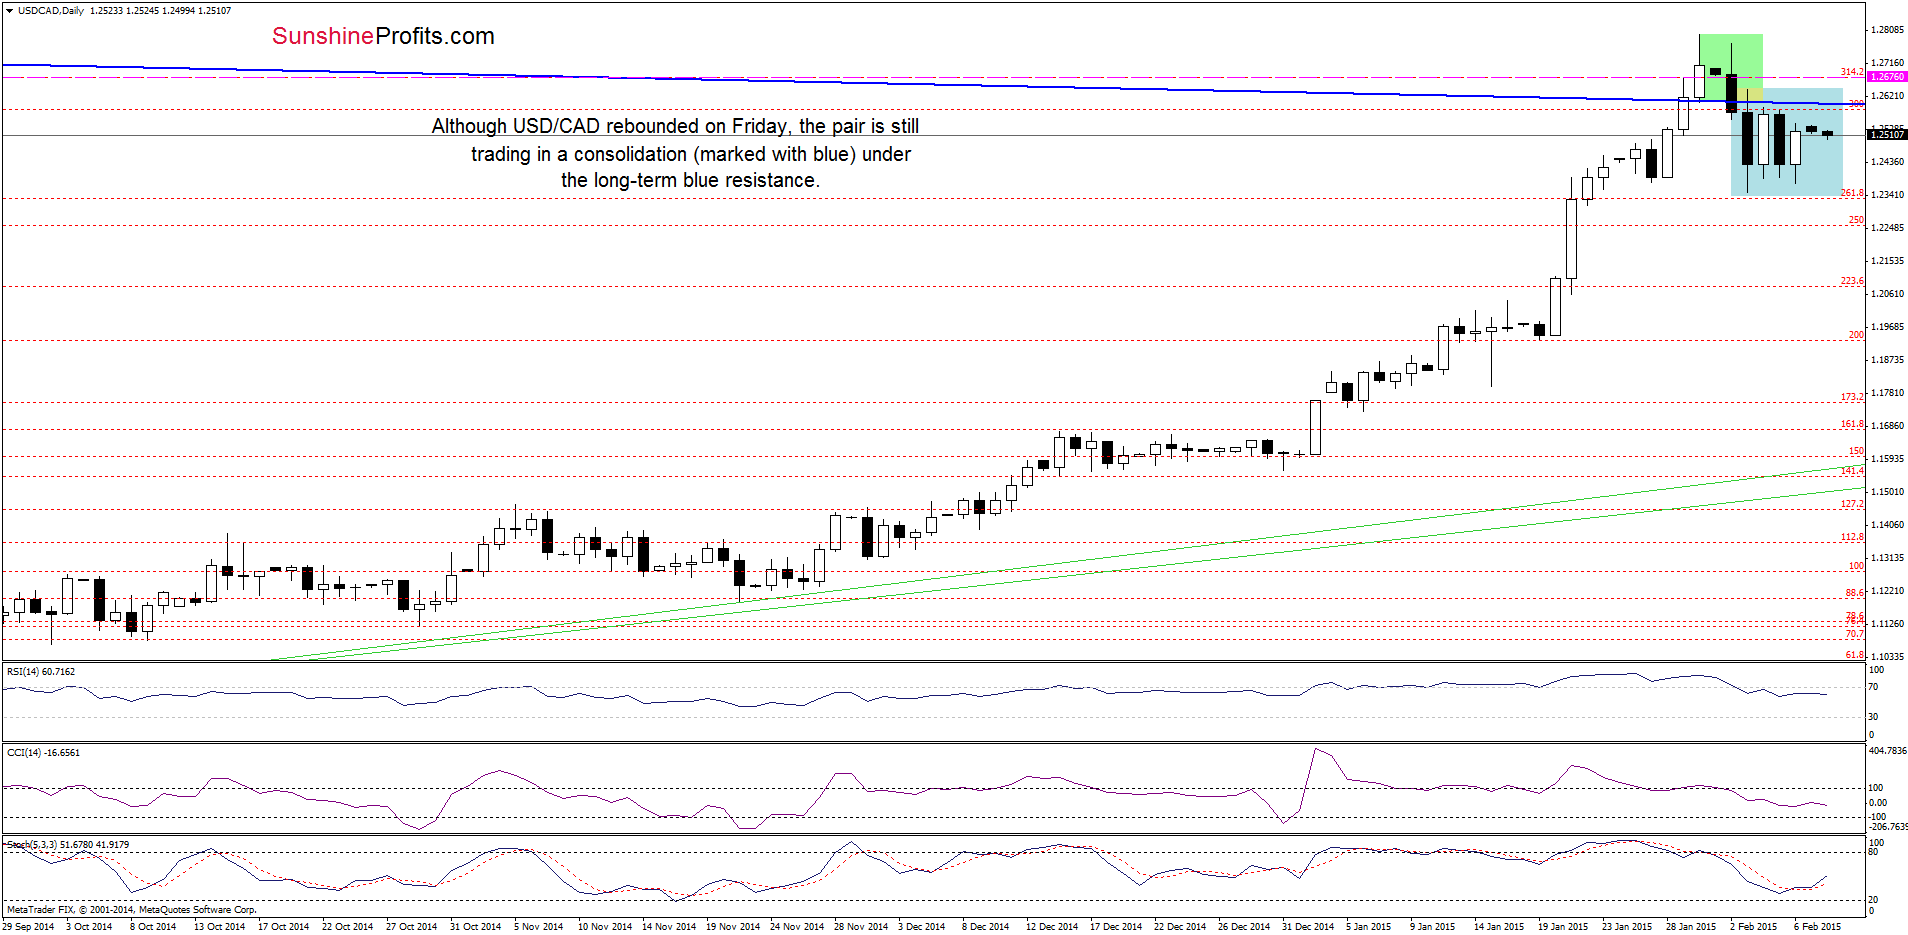
Task: Select the USDCAD,Daily chart title
Action: 50,11
